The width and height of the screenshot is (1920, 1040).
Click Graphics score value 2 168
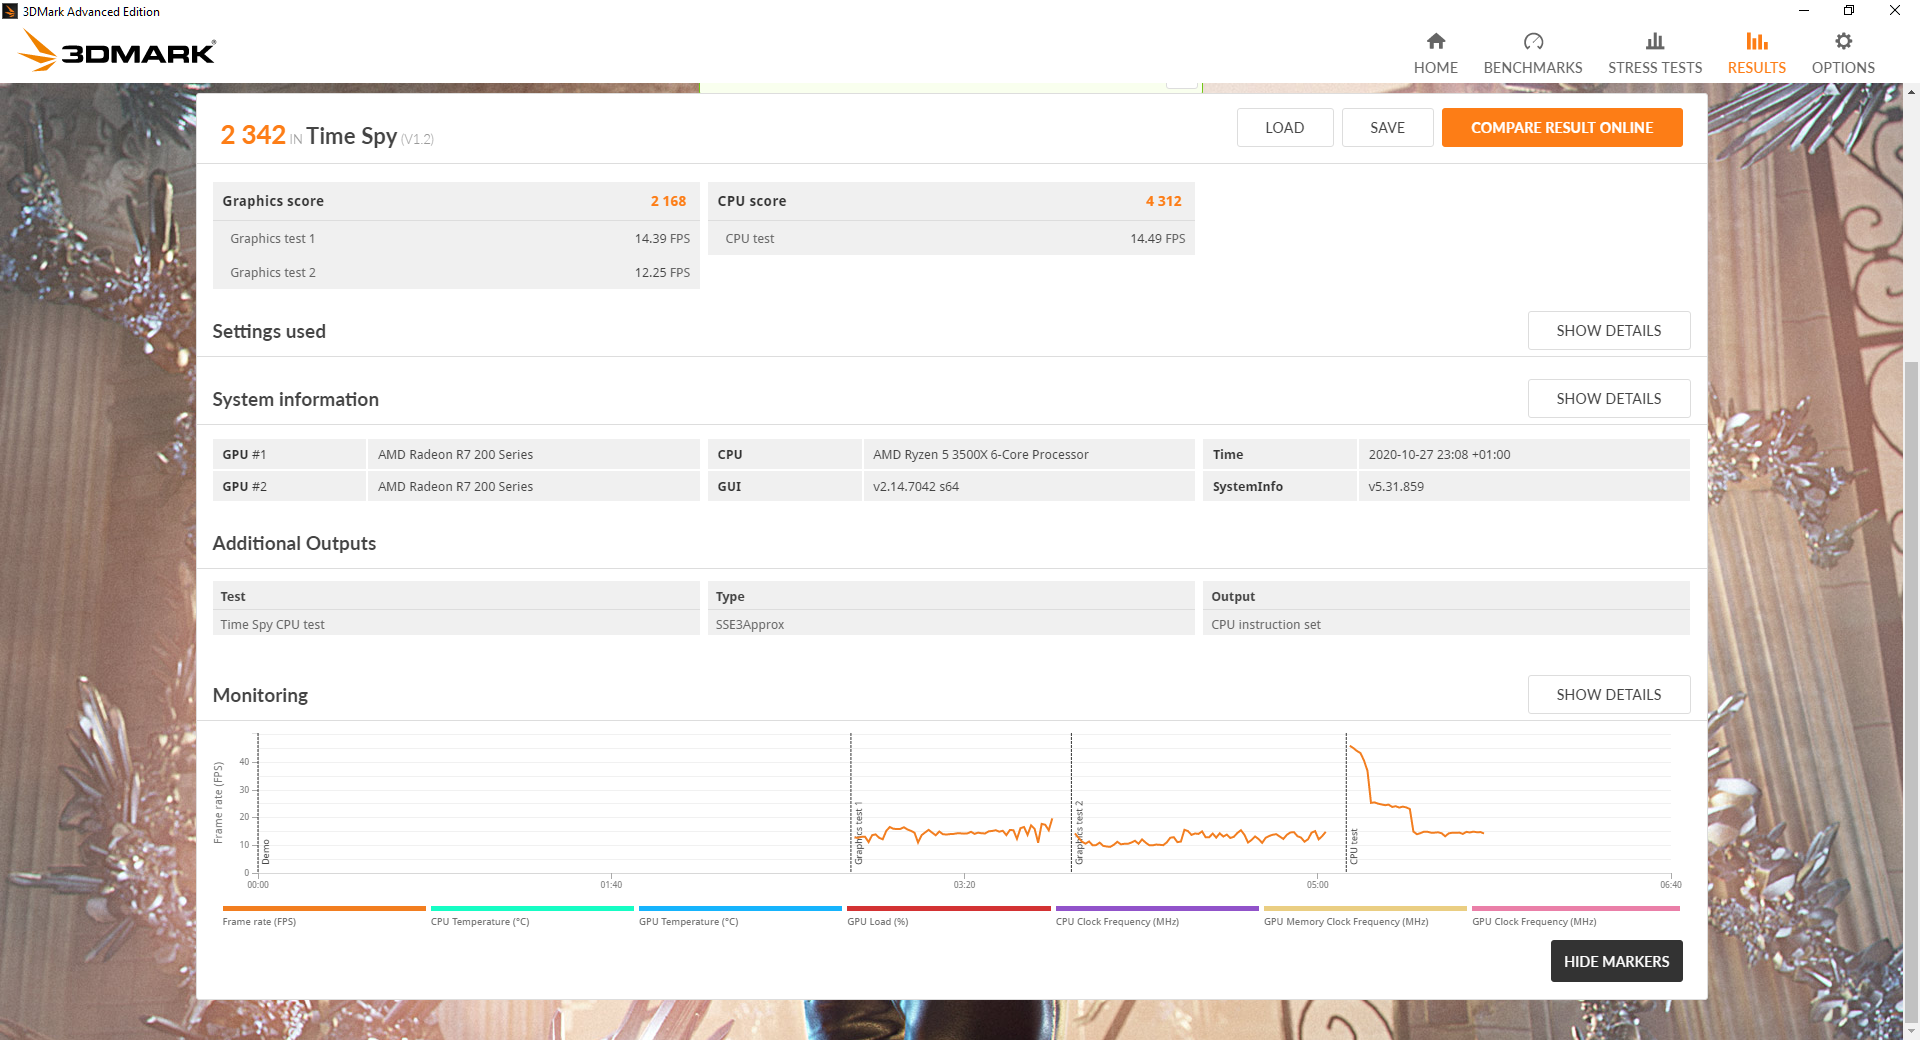(x=668, y=201)
